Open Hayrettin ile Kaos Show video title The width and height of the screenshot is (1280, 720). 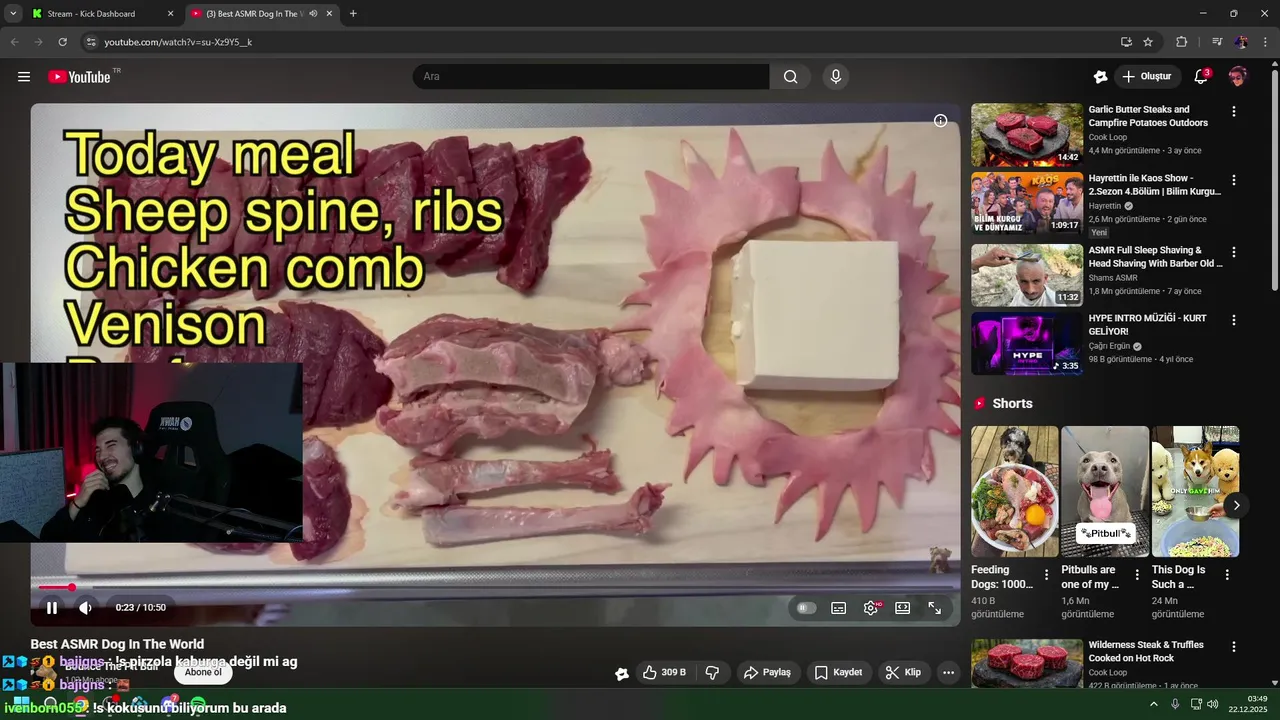coord(1154,184)
